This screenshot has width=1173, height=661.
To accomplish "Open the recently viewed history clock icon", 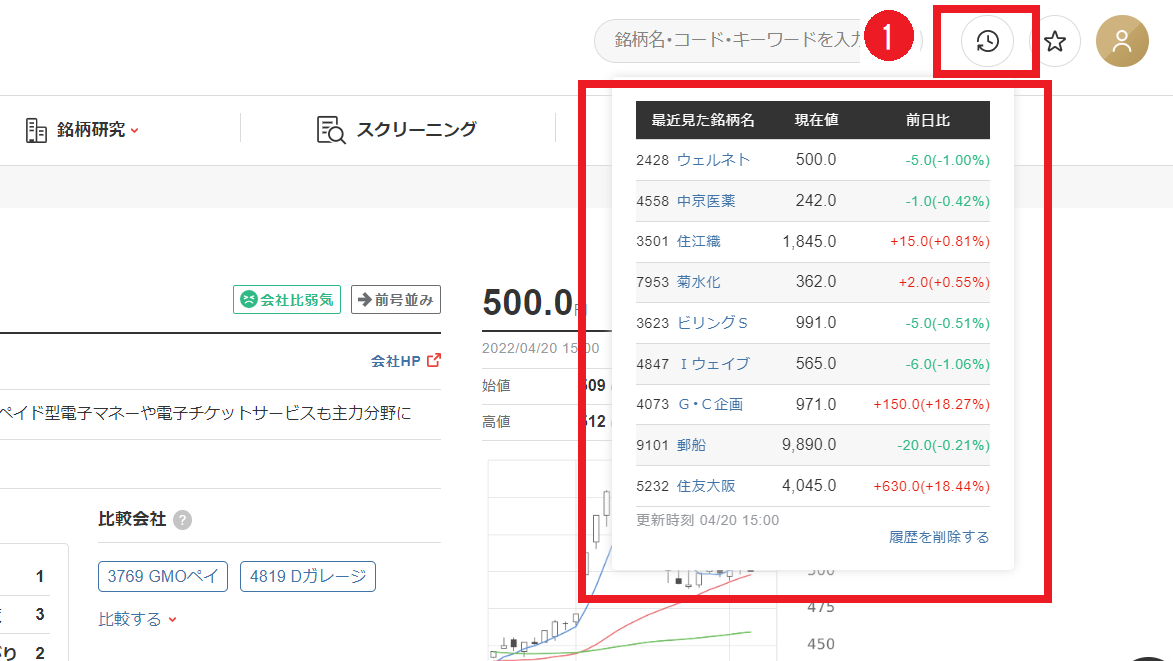I will pos(987,41).
